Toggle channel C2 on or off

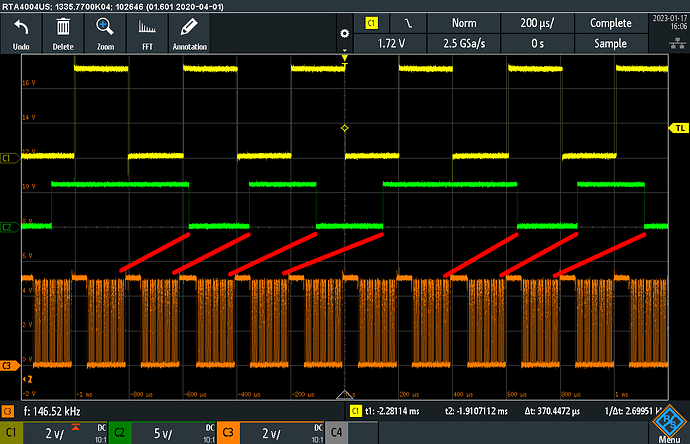[x=118, y=431]
